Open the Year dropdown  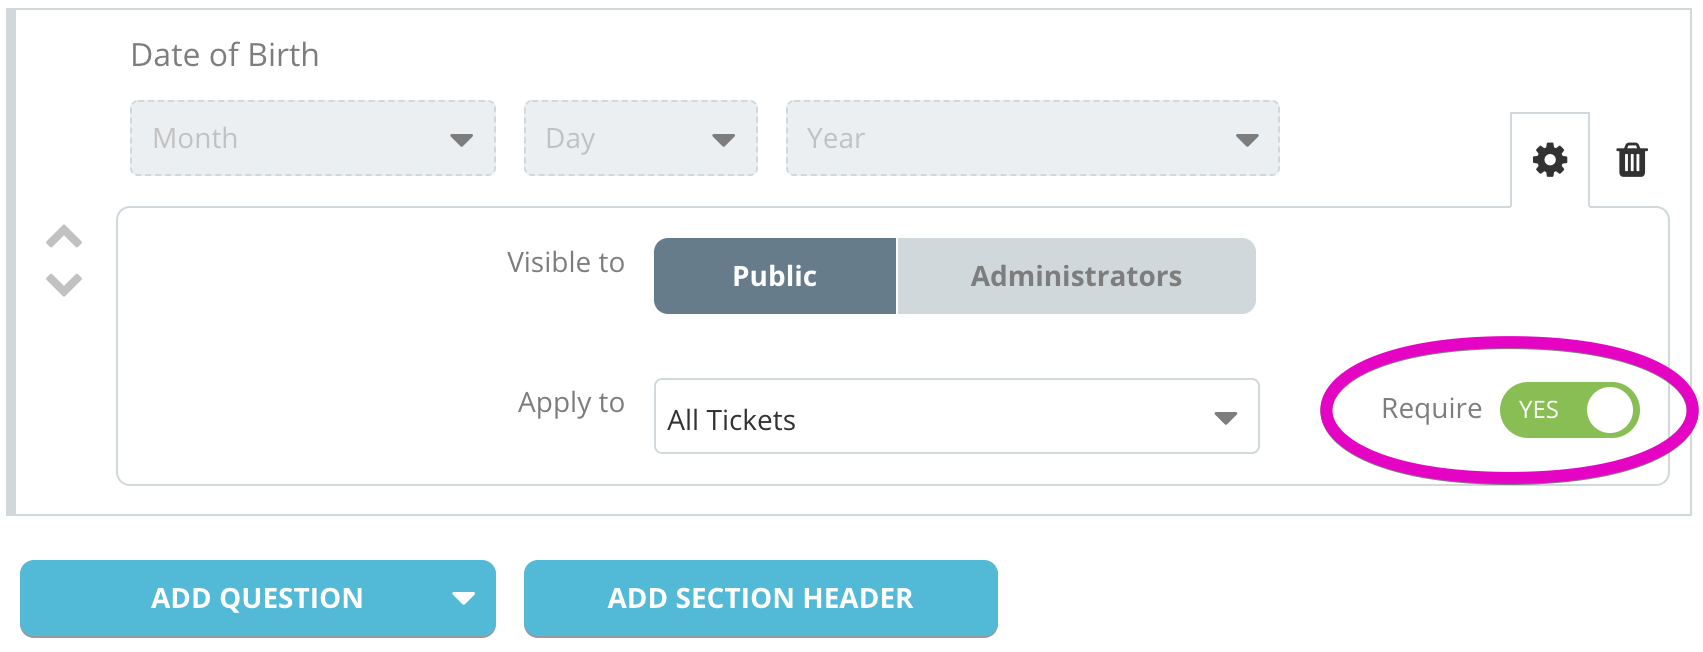1033,138
